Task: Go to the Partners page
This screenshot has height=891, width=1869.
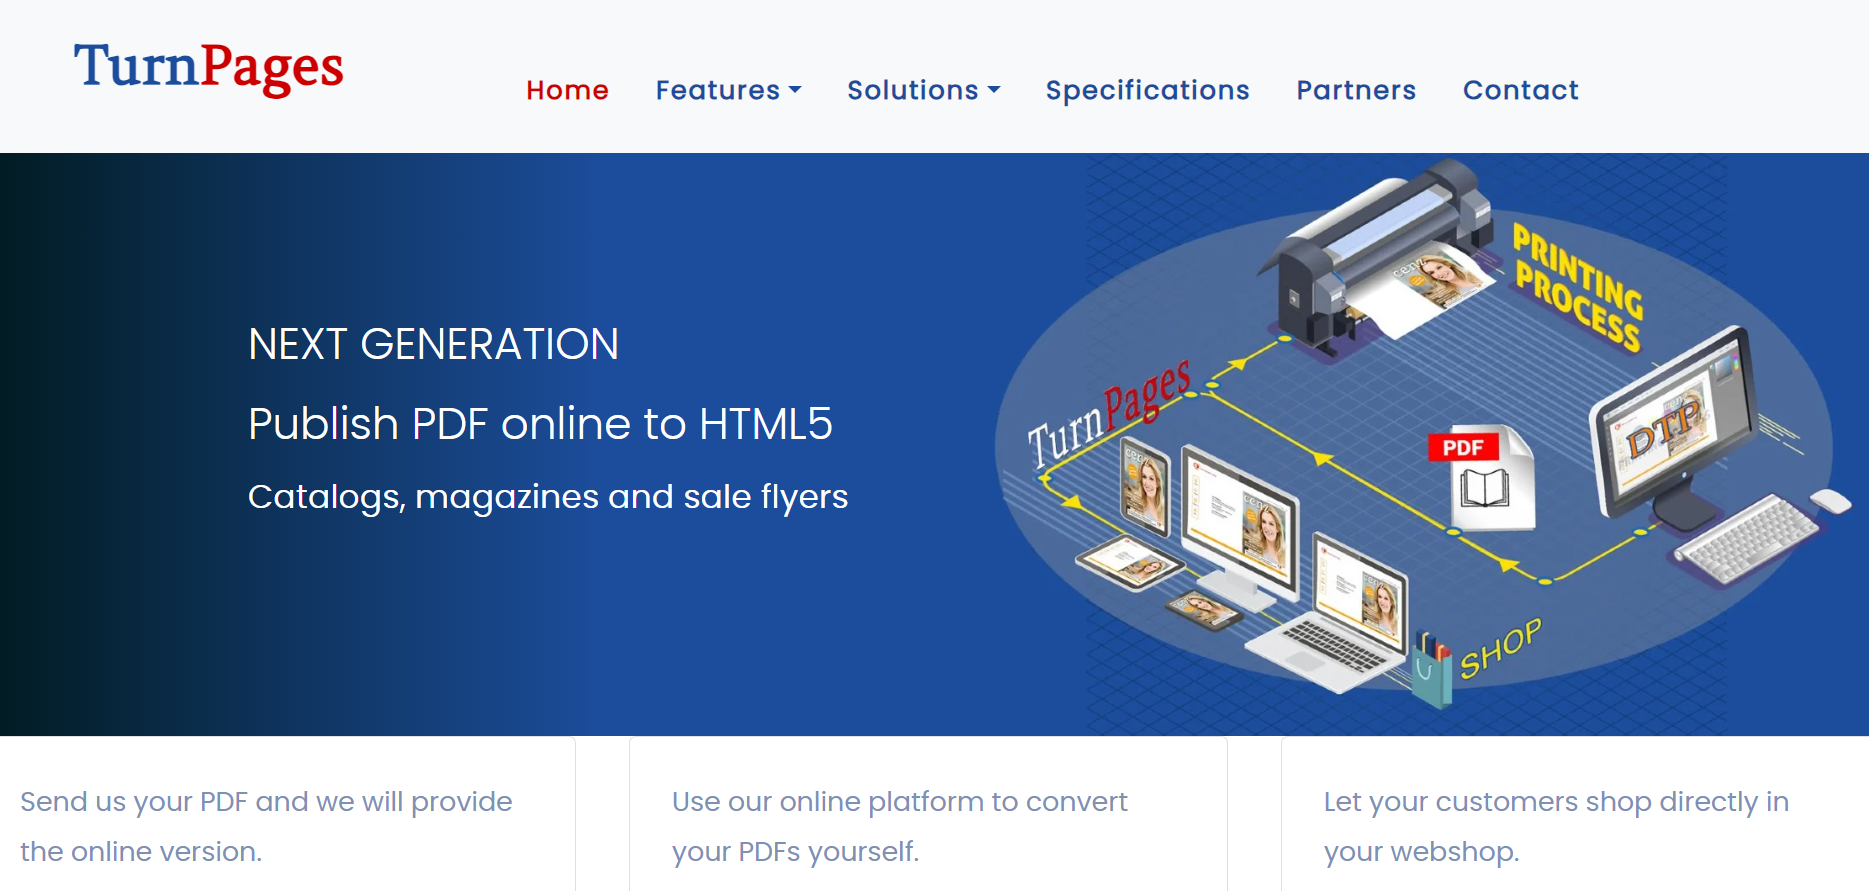Action: coord(1356,90)
